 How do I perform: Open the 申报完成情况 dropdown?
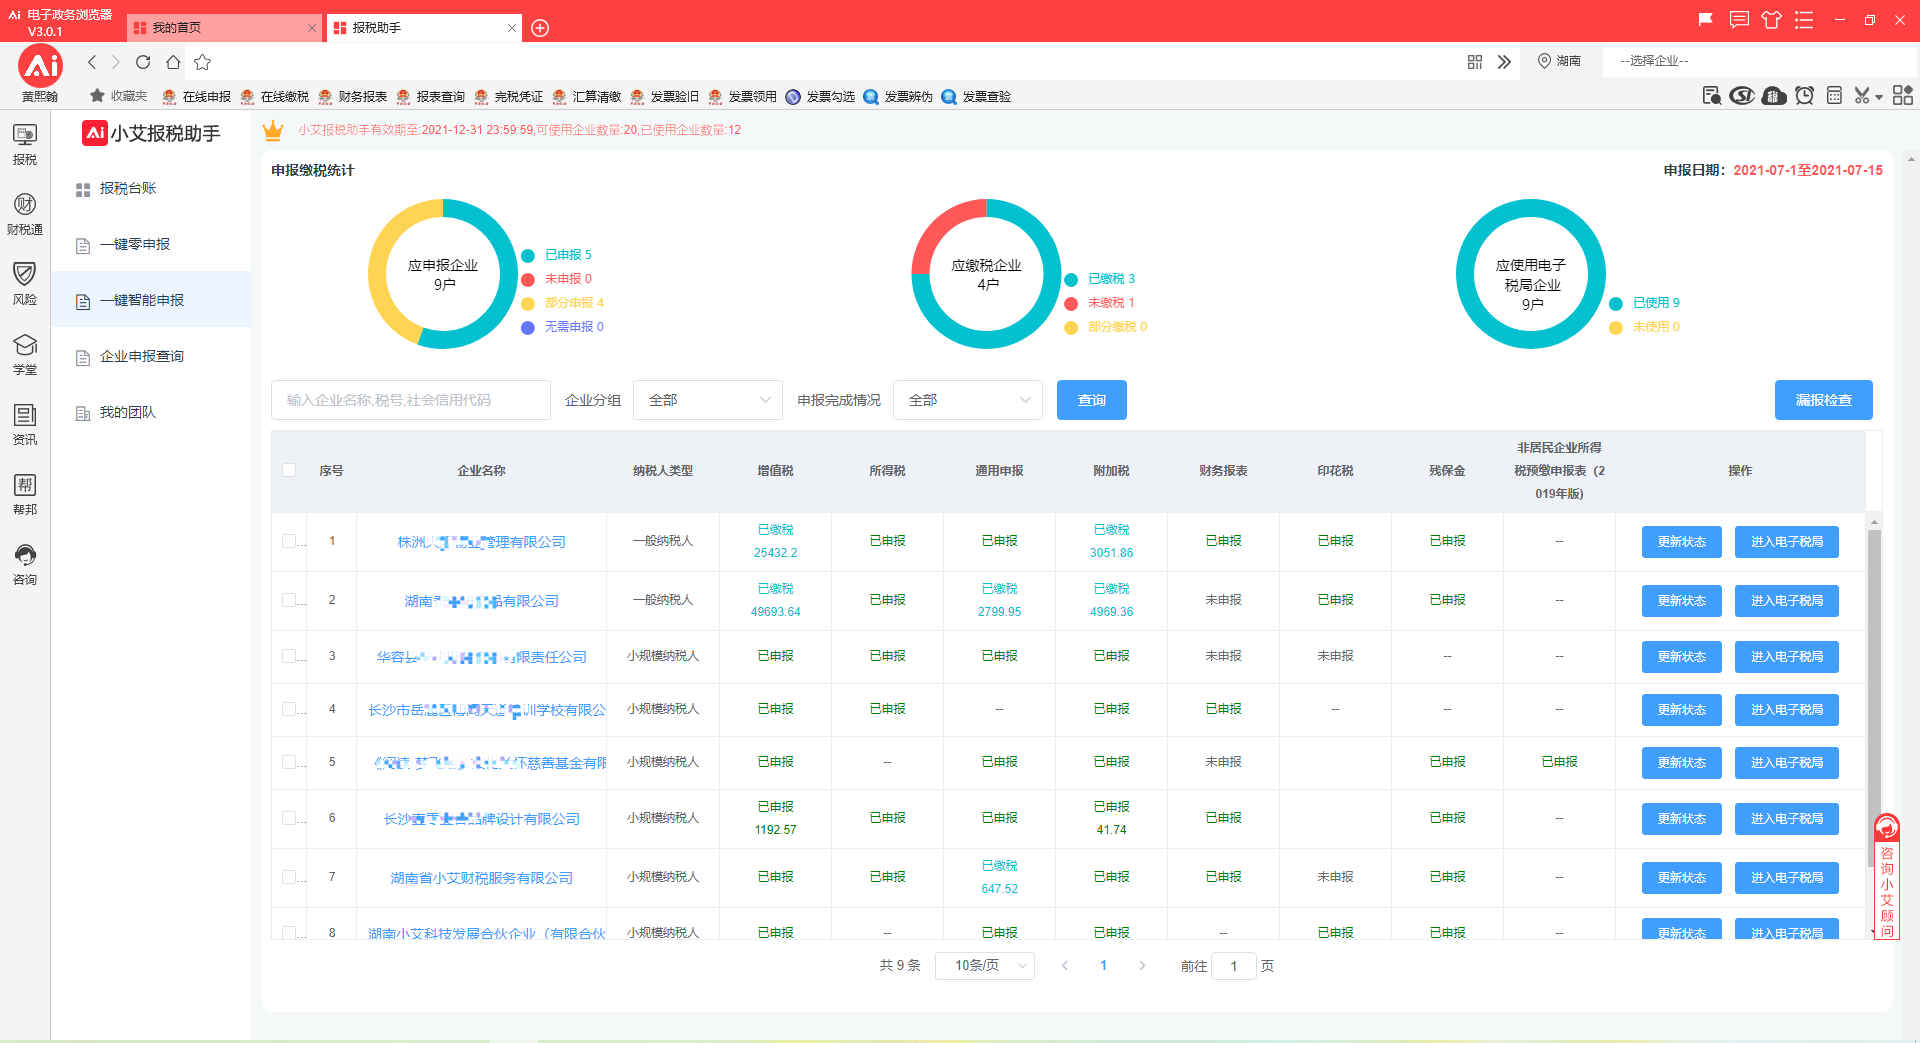[968, 400]
